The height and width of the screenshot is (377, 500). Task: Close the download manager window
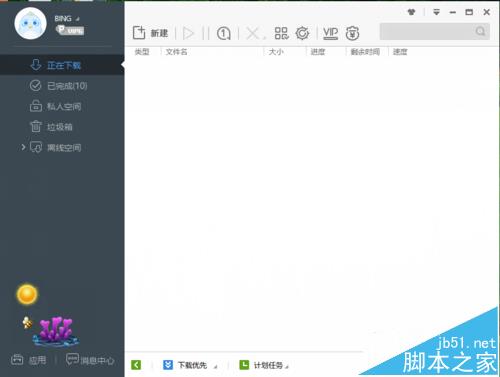click(x=487, y=12)
